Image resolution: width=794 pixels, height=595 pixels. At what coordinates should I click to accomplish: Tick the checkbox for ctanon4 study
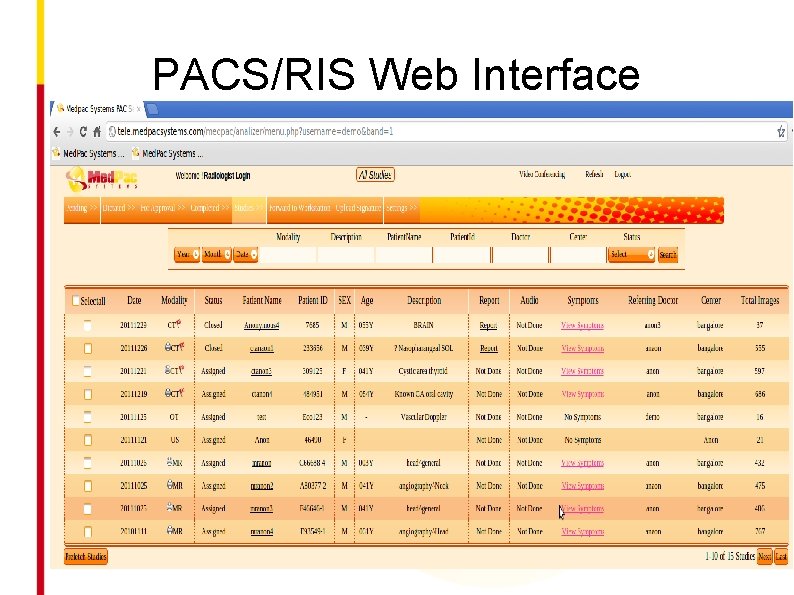pos(88,394)
